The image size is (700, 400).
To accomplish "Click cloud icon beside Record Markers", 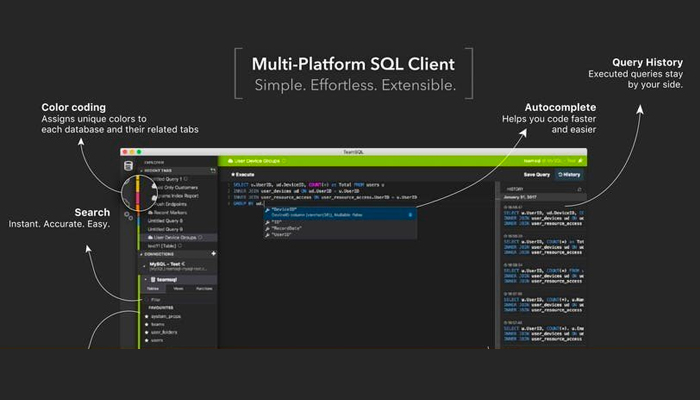I will click(x=150, y=212).
